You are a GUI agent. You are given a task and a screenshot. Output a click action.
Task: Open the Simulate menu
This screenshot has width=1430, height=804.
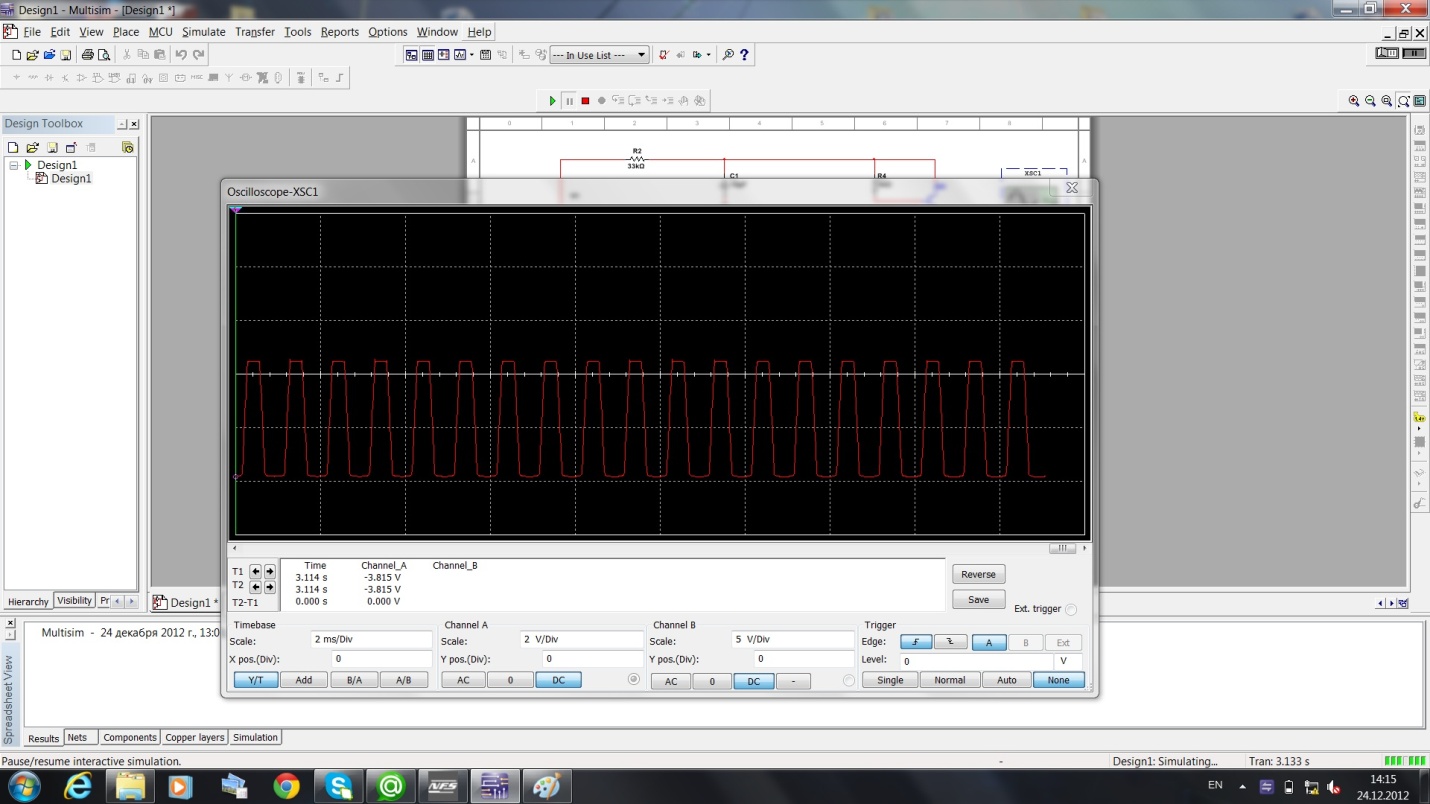coord(203,32)
